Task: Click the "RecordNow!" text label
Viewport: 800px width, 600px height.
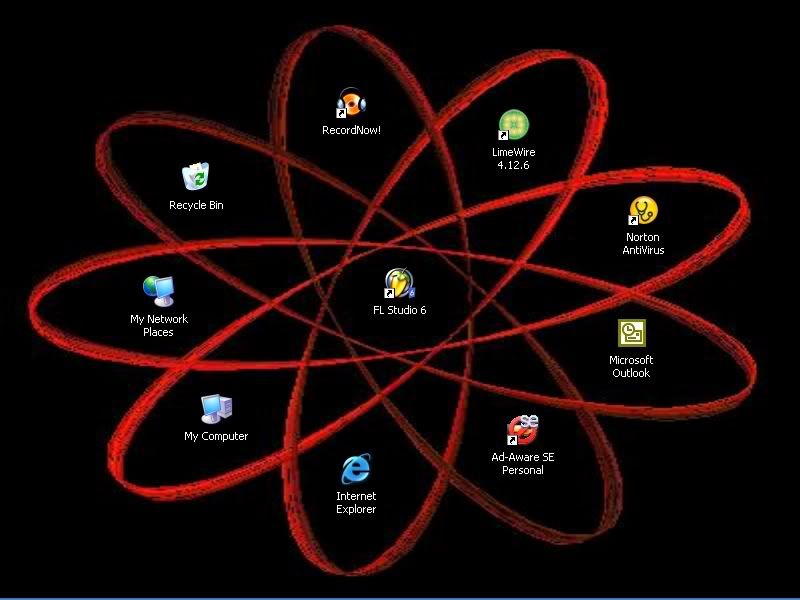Action: click(x=351, y=130)
